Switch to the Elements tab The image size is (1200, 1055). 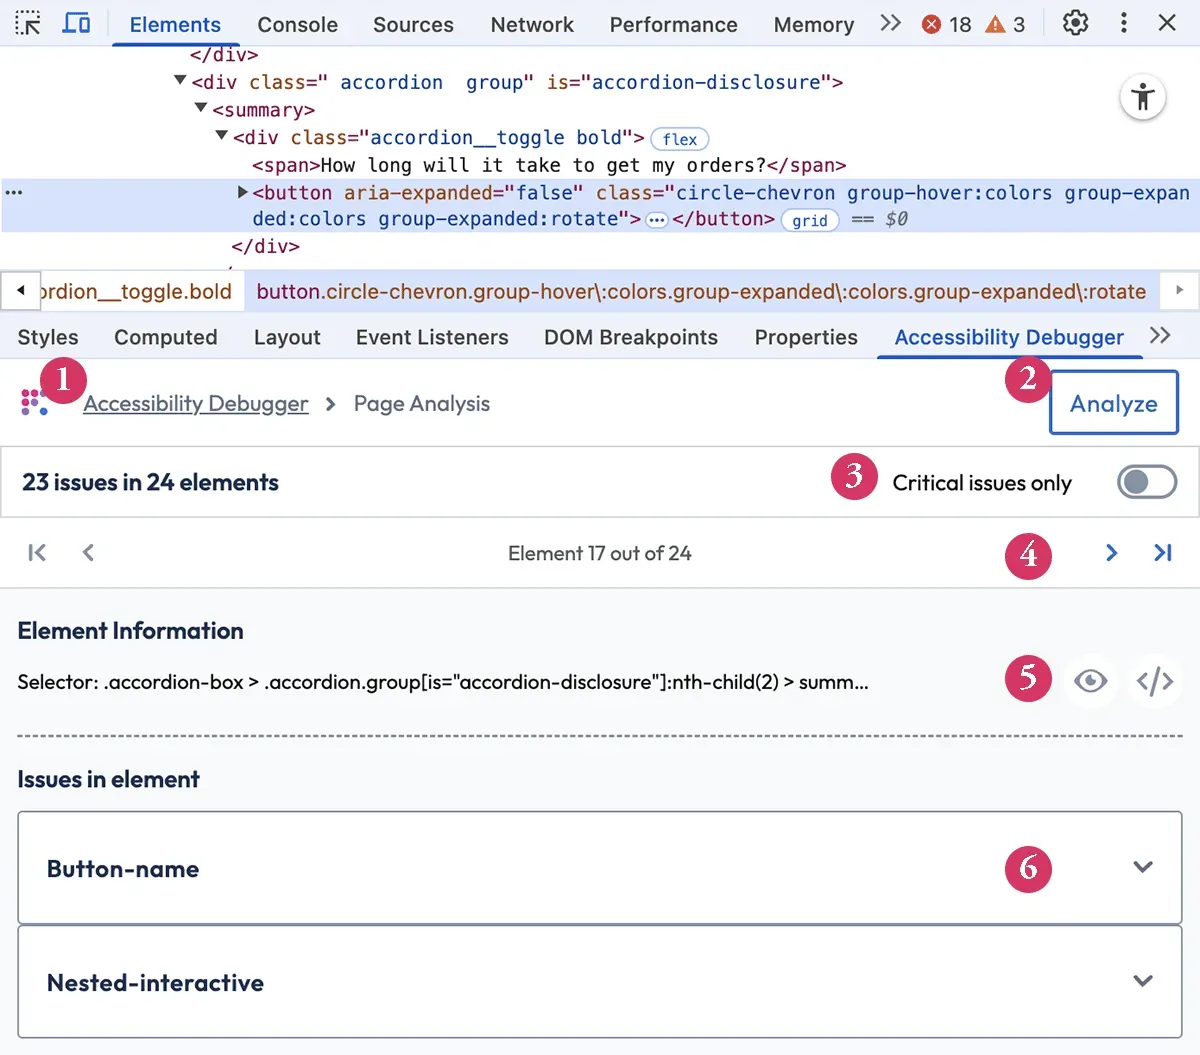point(175,24)
